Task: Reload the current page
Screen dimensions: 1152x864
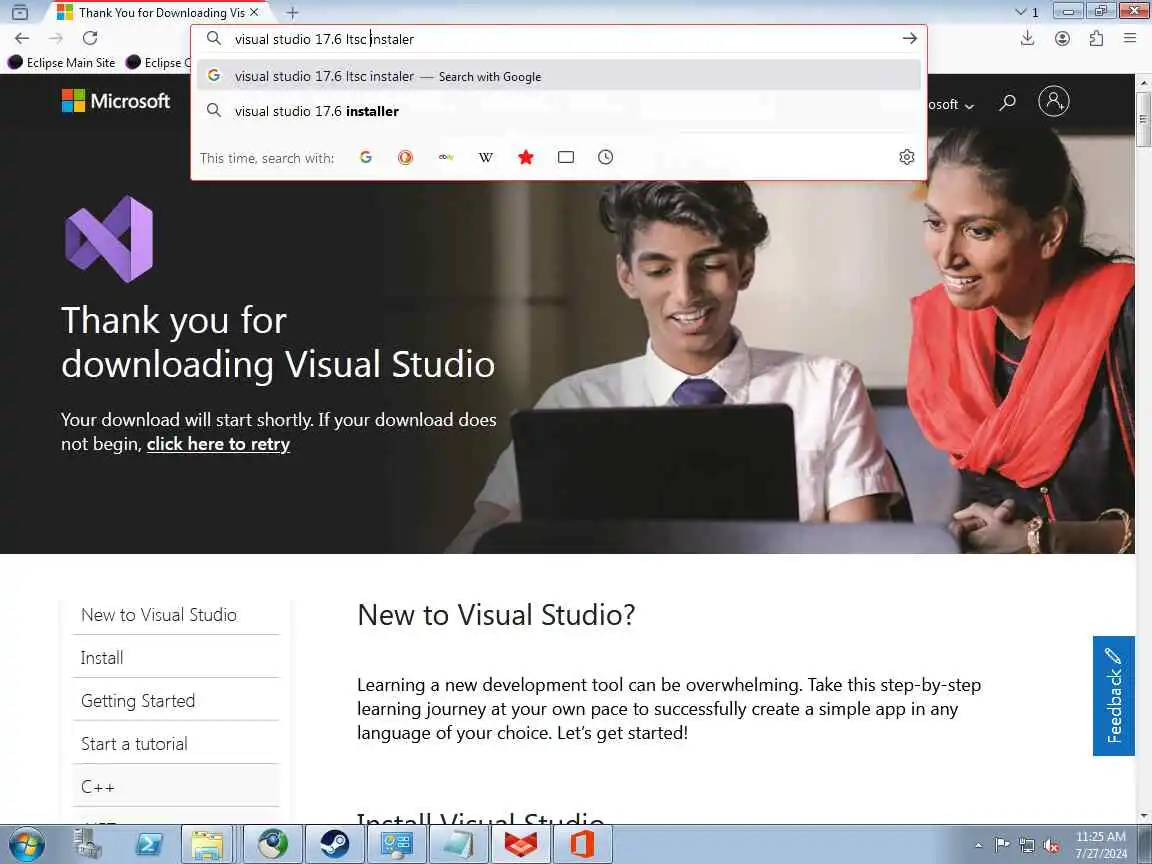Action: [90, 38]
